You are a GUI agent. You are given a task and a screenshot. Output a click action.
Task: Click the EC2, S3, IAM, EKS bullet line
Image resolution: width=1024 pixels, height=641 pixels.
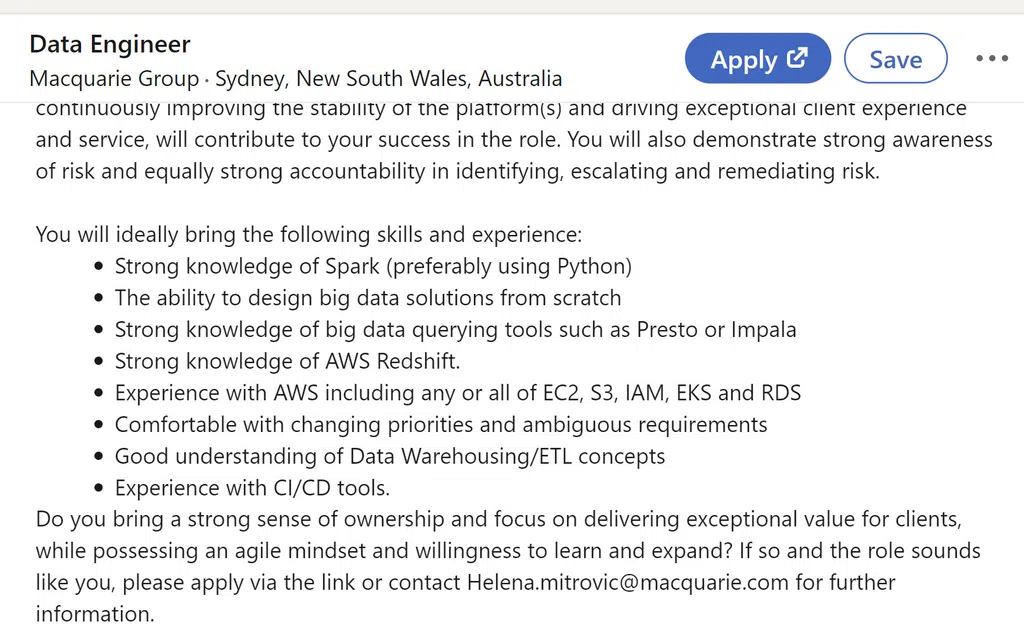[x=458, y=393]
